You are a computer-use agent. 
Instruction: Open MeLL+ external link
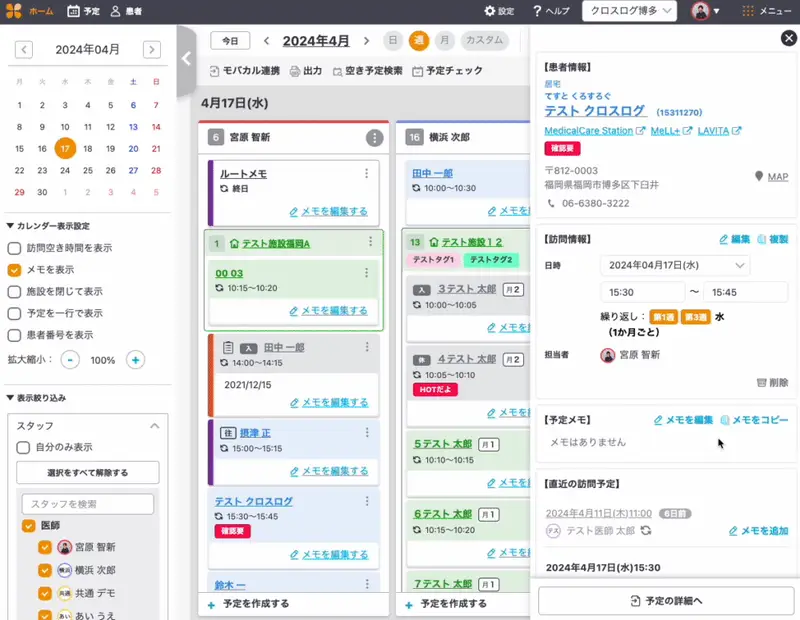(671, 131)
